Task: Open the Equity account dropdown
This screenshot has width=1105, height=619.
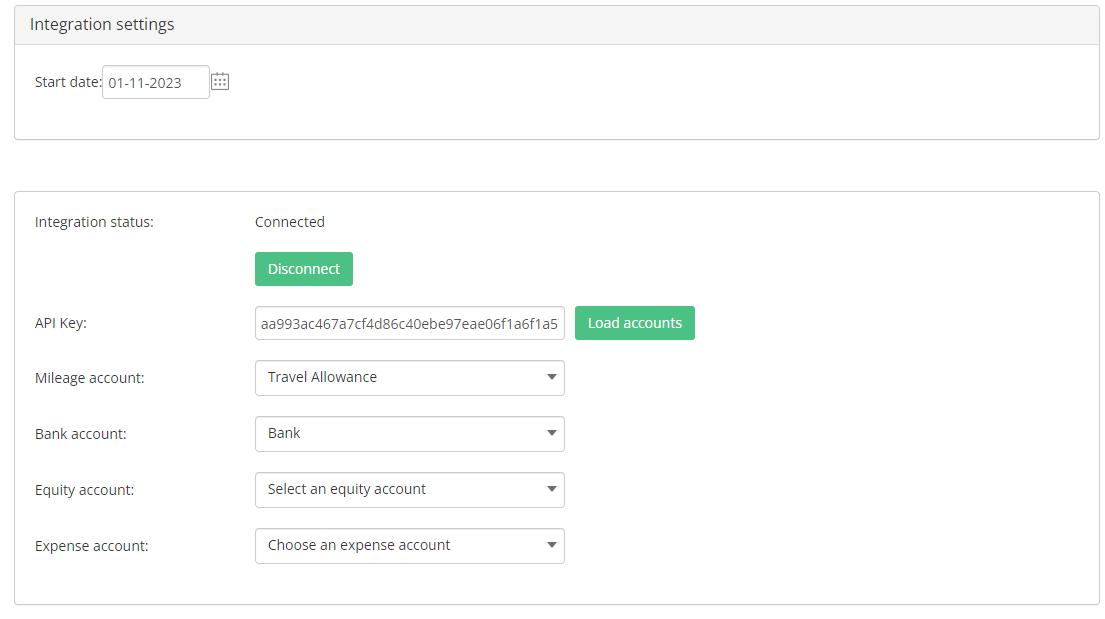Action: 409,490
